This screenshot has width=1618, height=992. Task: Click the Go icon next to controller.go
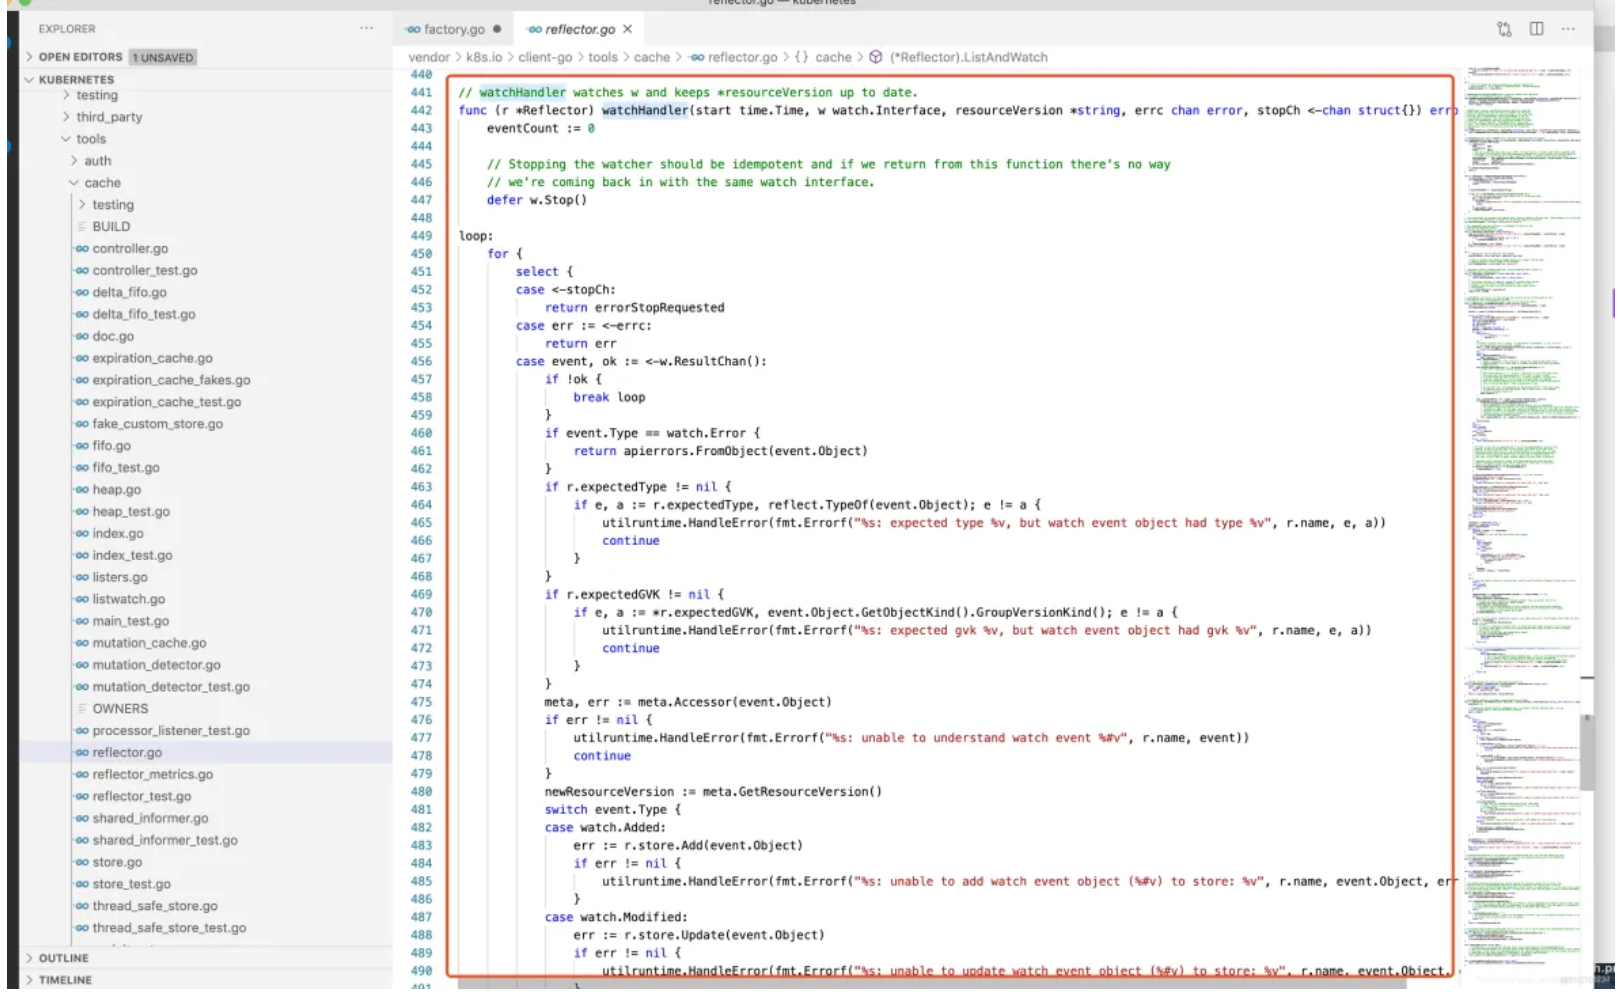(82, 249)
